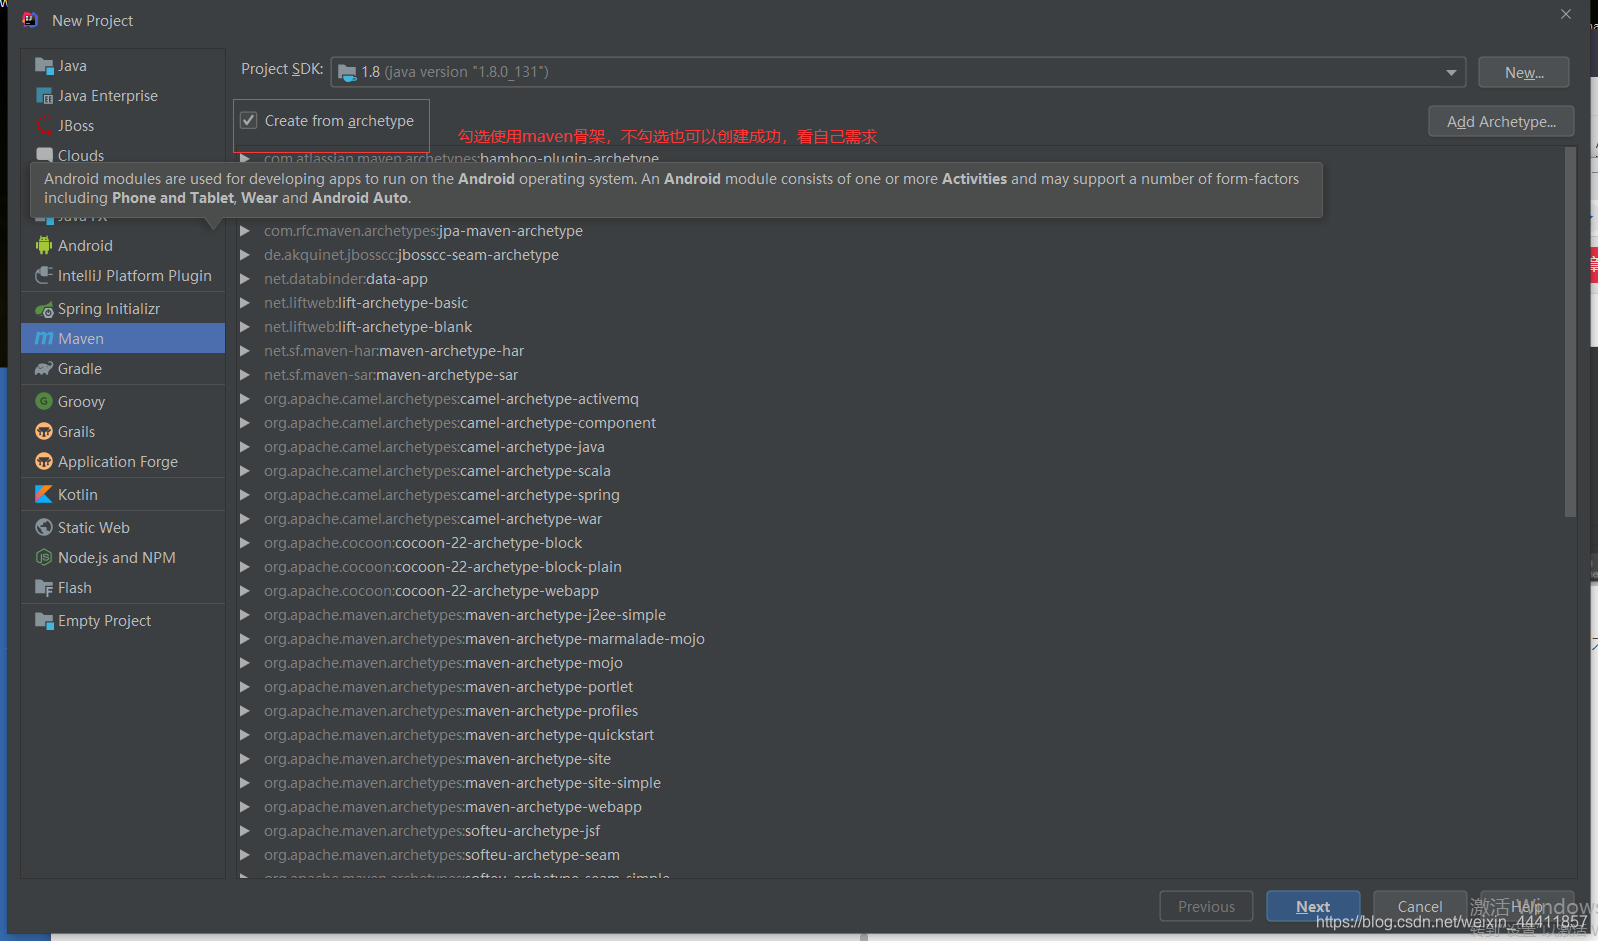The height and width of the screenshot is (941, 1598).
Task: Click the Gradle elephant icon
Action: (44, 369)
